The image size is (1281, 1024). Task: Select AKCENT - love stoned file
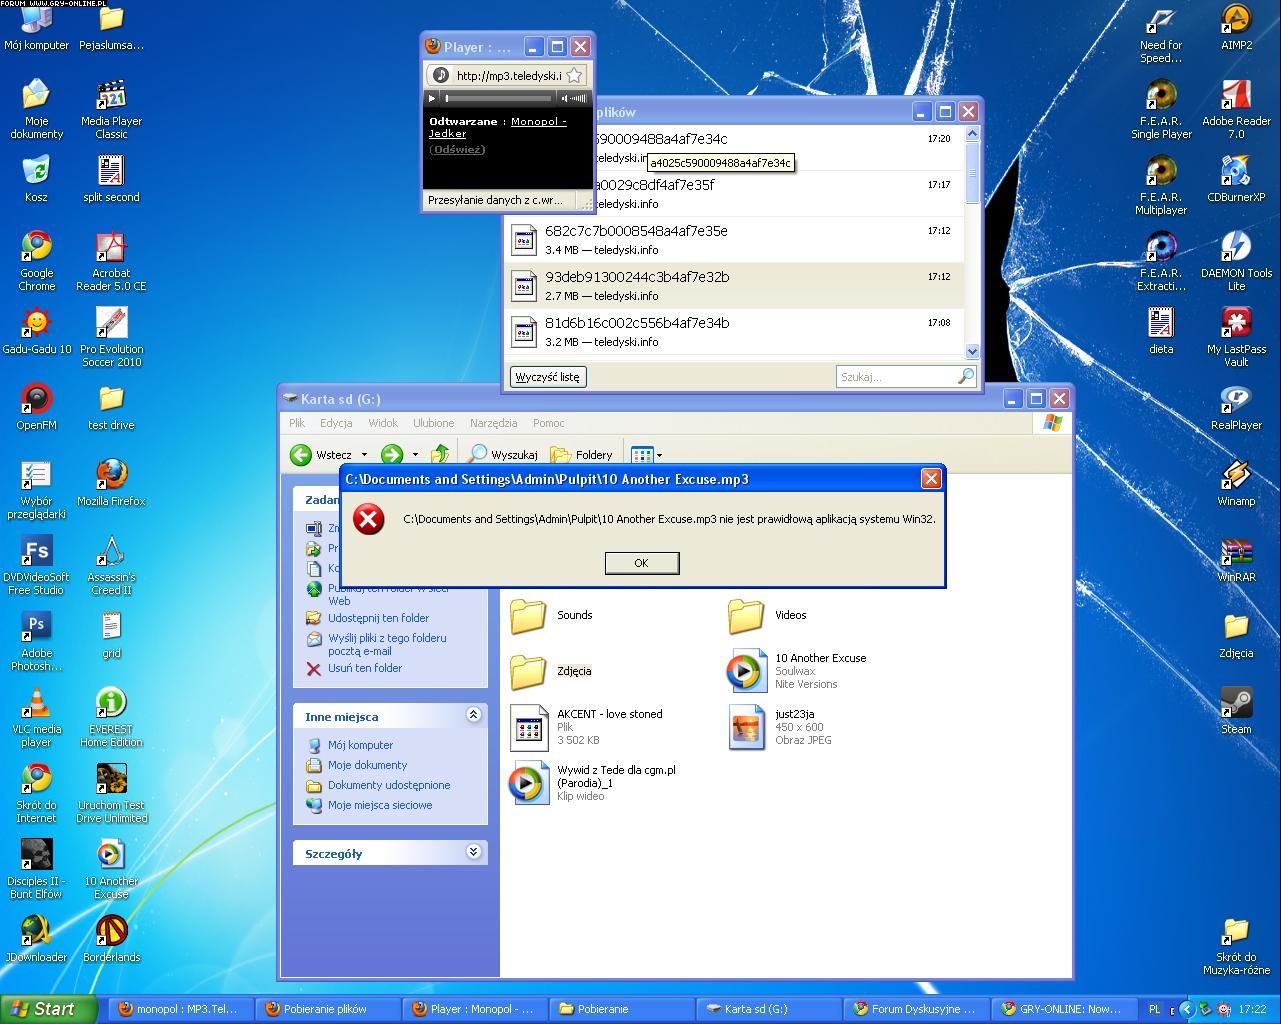tap(588, 727)
